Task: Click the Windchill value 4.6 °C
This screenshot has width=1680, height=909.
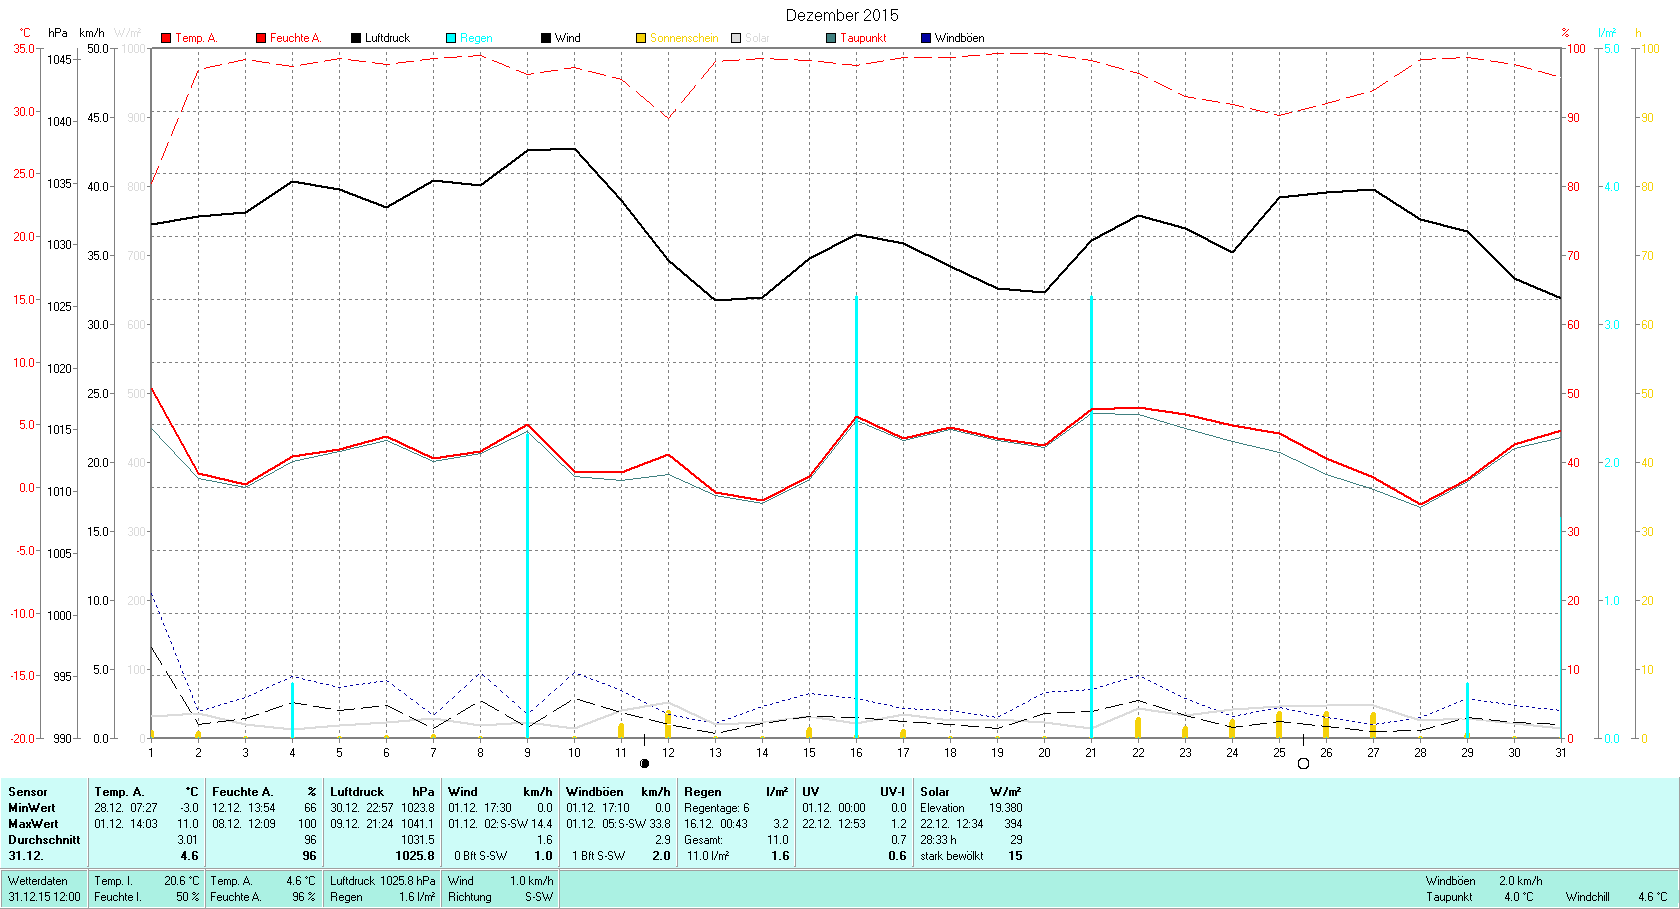Action: click(1653, 897)
